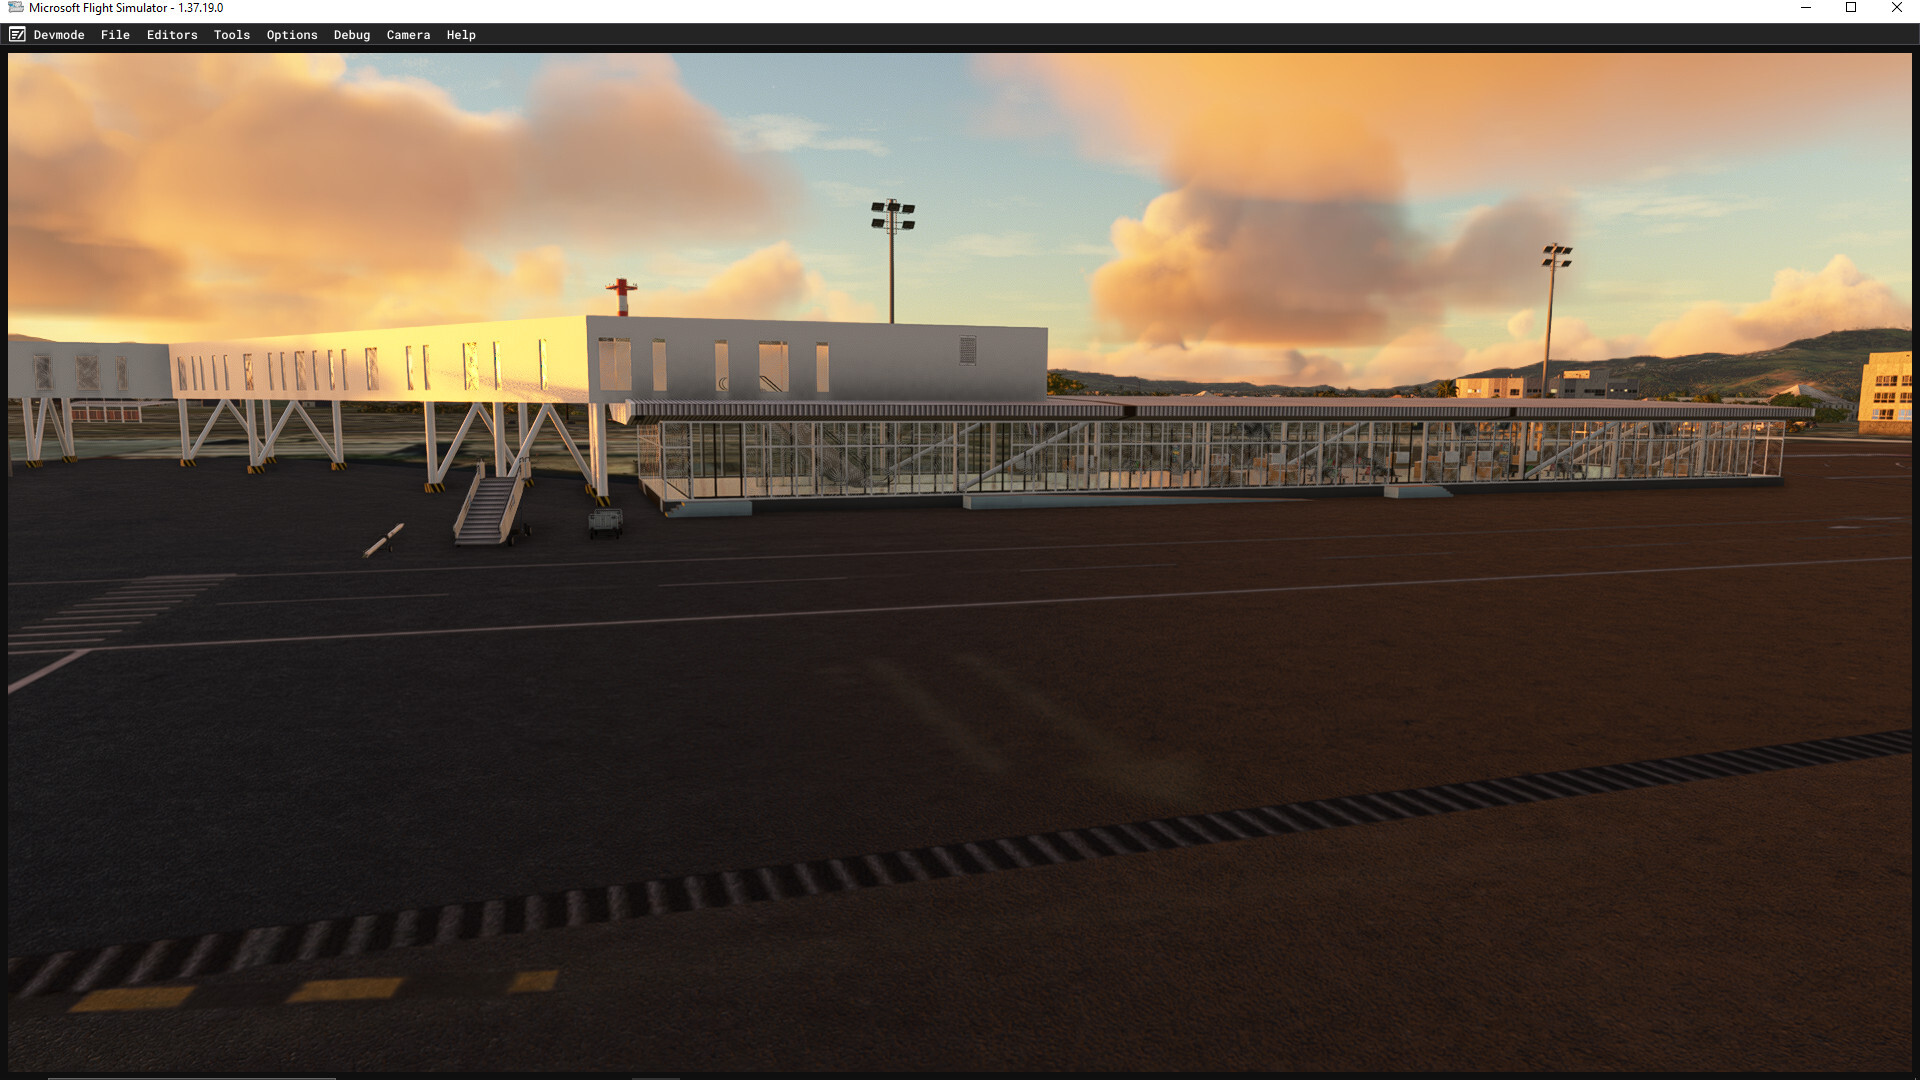Click the tall center floodlight mast top
1920x1080 pixels.
892,215
